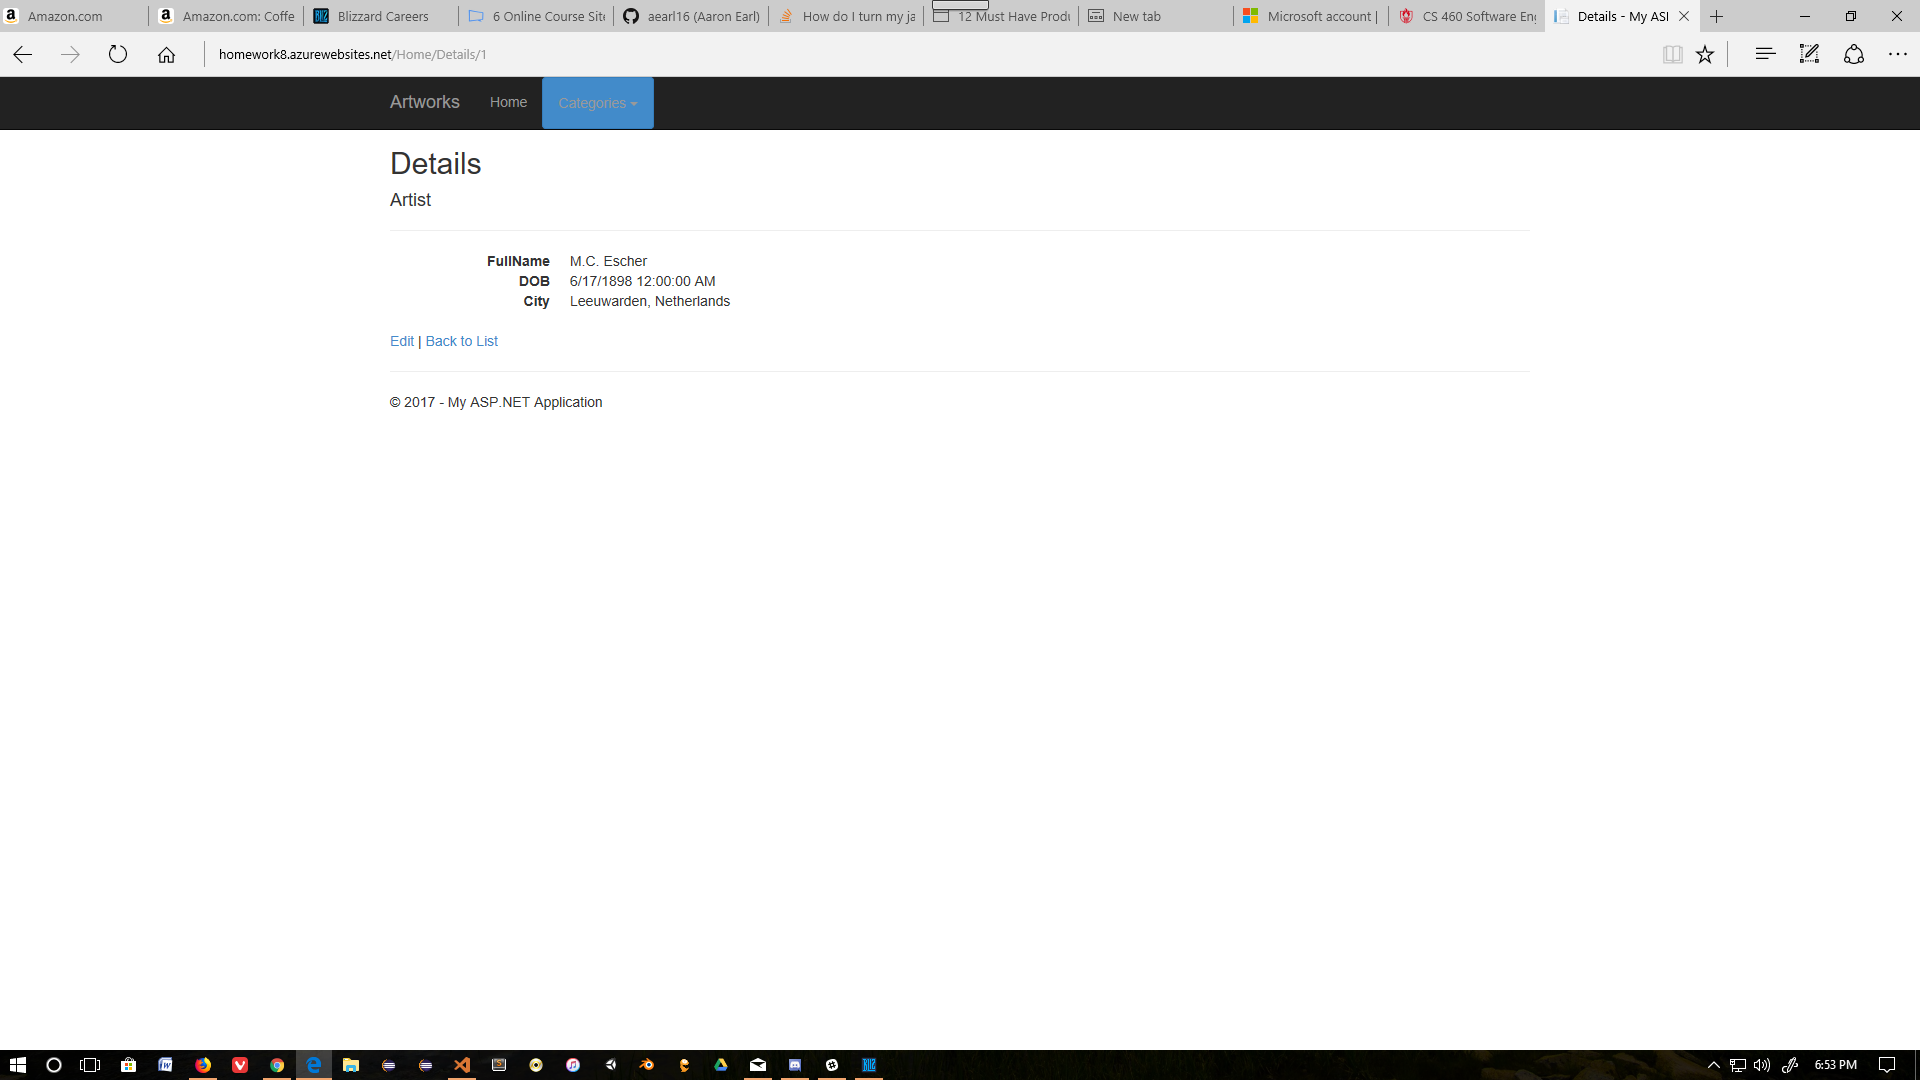Click the home icon in toolbar

pyautogui.click(x=166, y=54)
